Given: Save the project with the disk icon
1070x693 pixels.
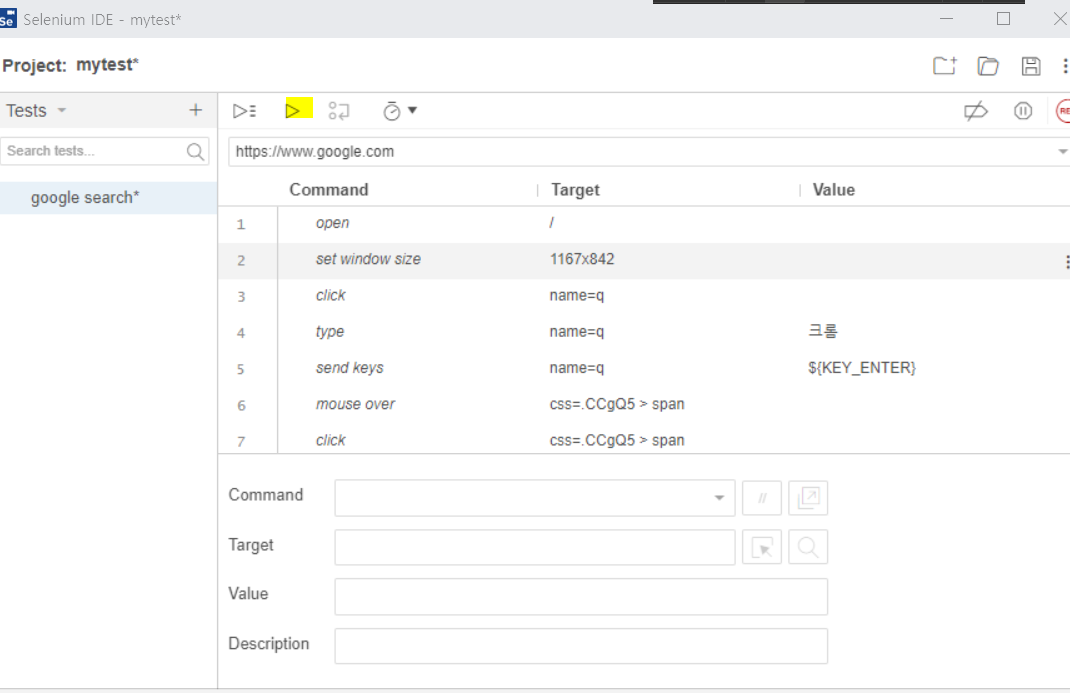Looking at the screenshot, I should pyautogui.click(x=1030, y=66).
